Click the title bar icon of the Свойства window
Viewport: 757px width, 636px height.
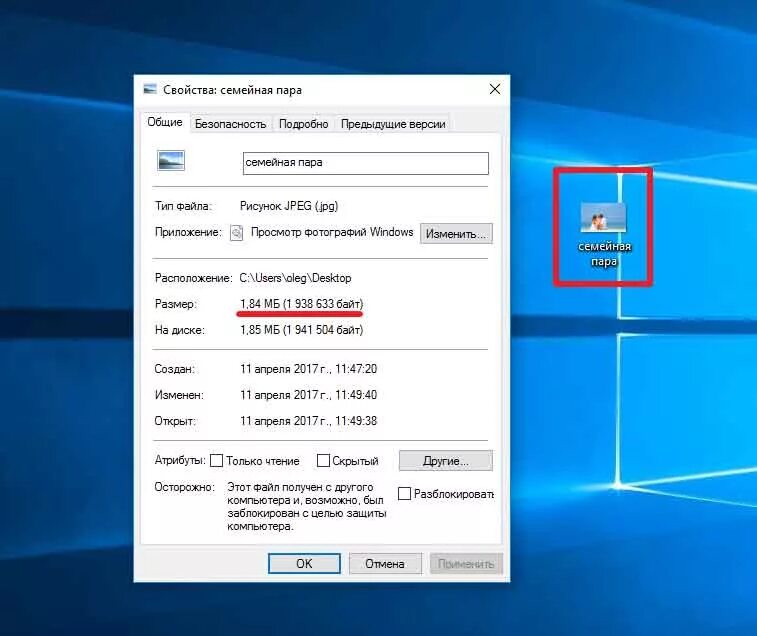point(150,89)
